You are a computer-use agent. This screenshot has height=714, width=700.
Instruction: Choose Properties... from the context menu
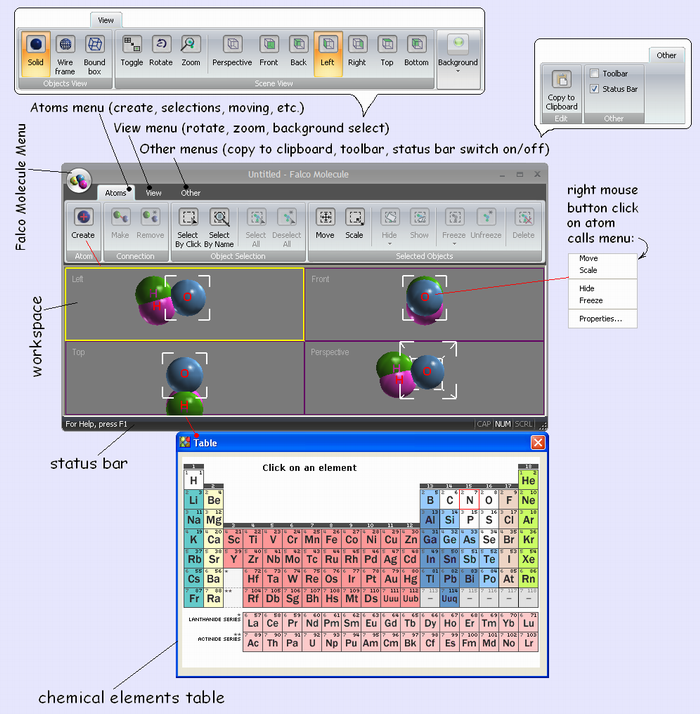[601, 319]
